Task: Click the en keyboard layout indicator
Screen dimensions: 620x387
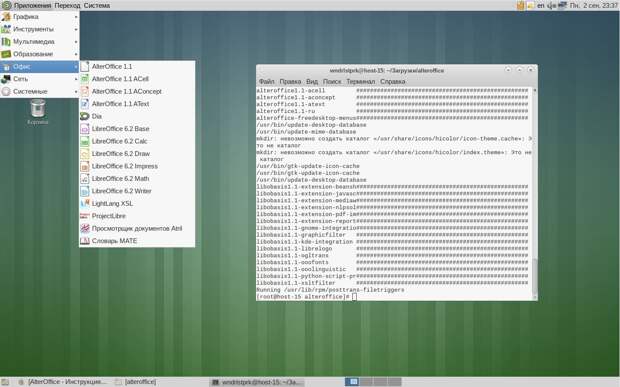Action: tap(541, 6)
